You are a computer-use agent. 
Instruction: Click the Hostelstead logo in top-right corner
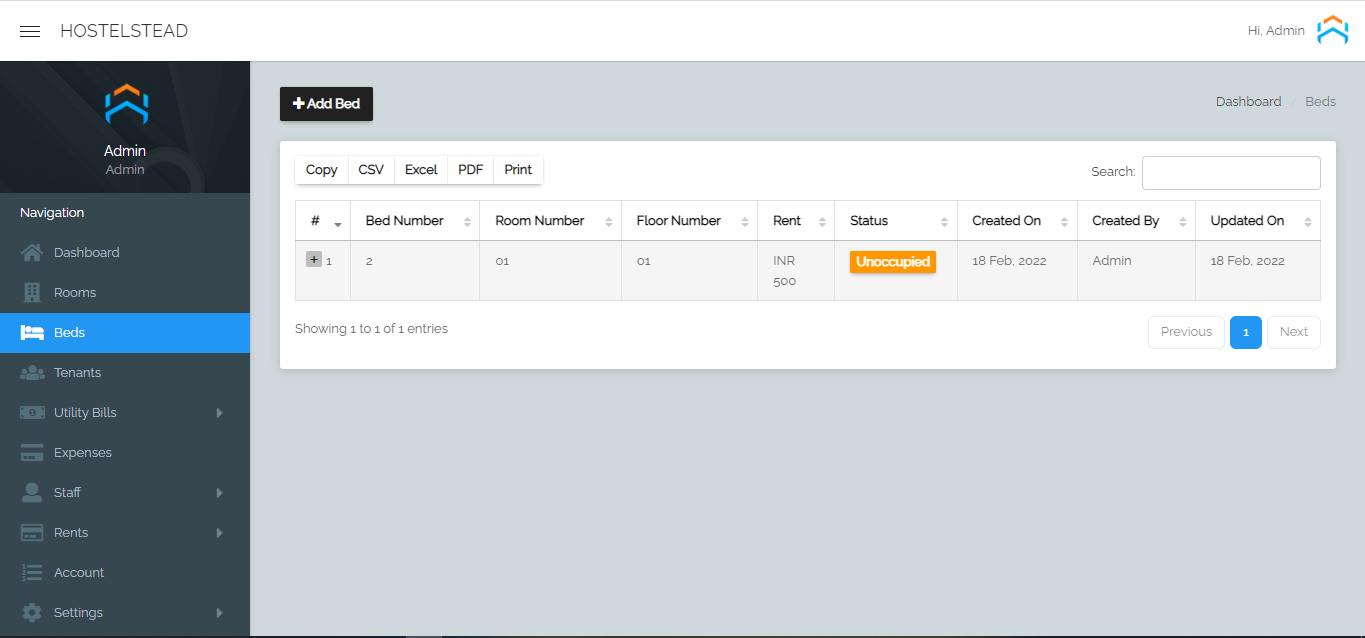point(1332,31)
